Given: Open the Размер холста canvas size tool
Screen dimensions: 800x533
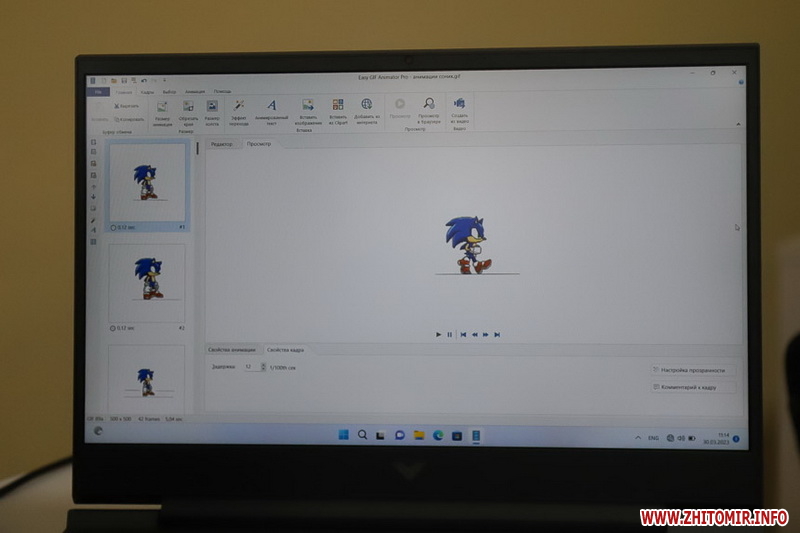Looking at the screenshot, I should pyautogui.click(x=212, y=108).
